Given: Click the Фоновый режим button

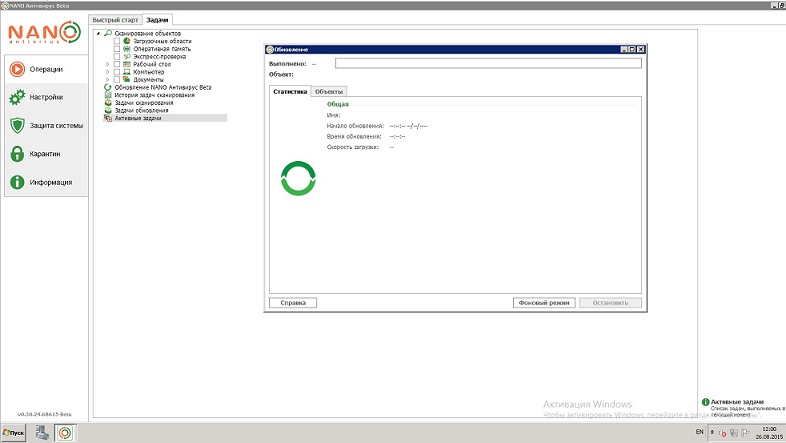Looking at the screenshot, I should (544, 302).
